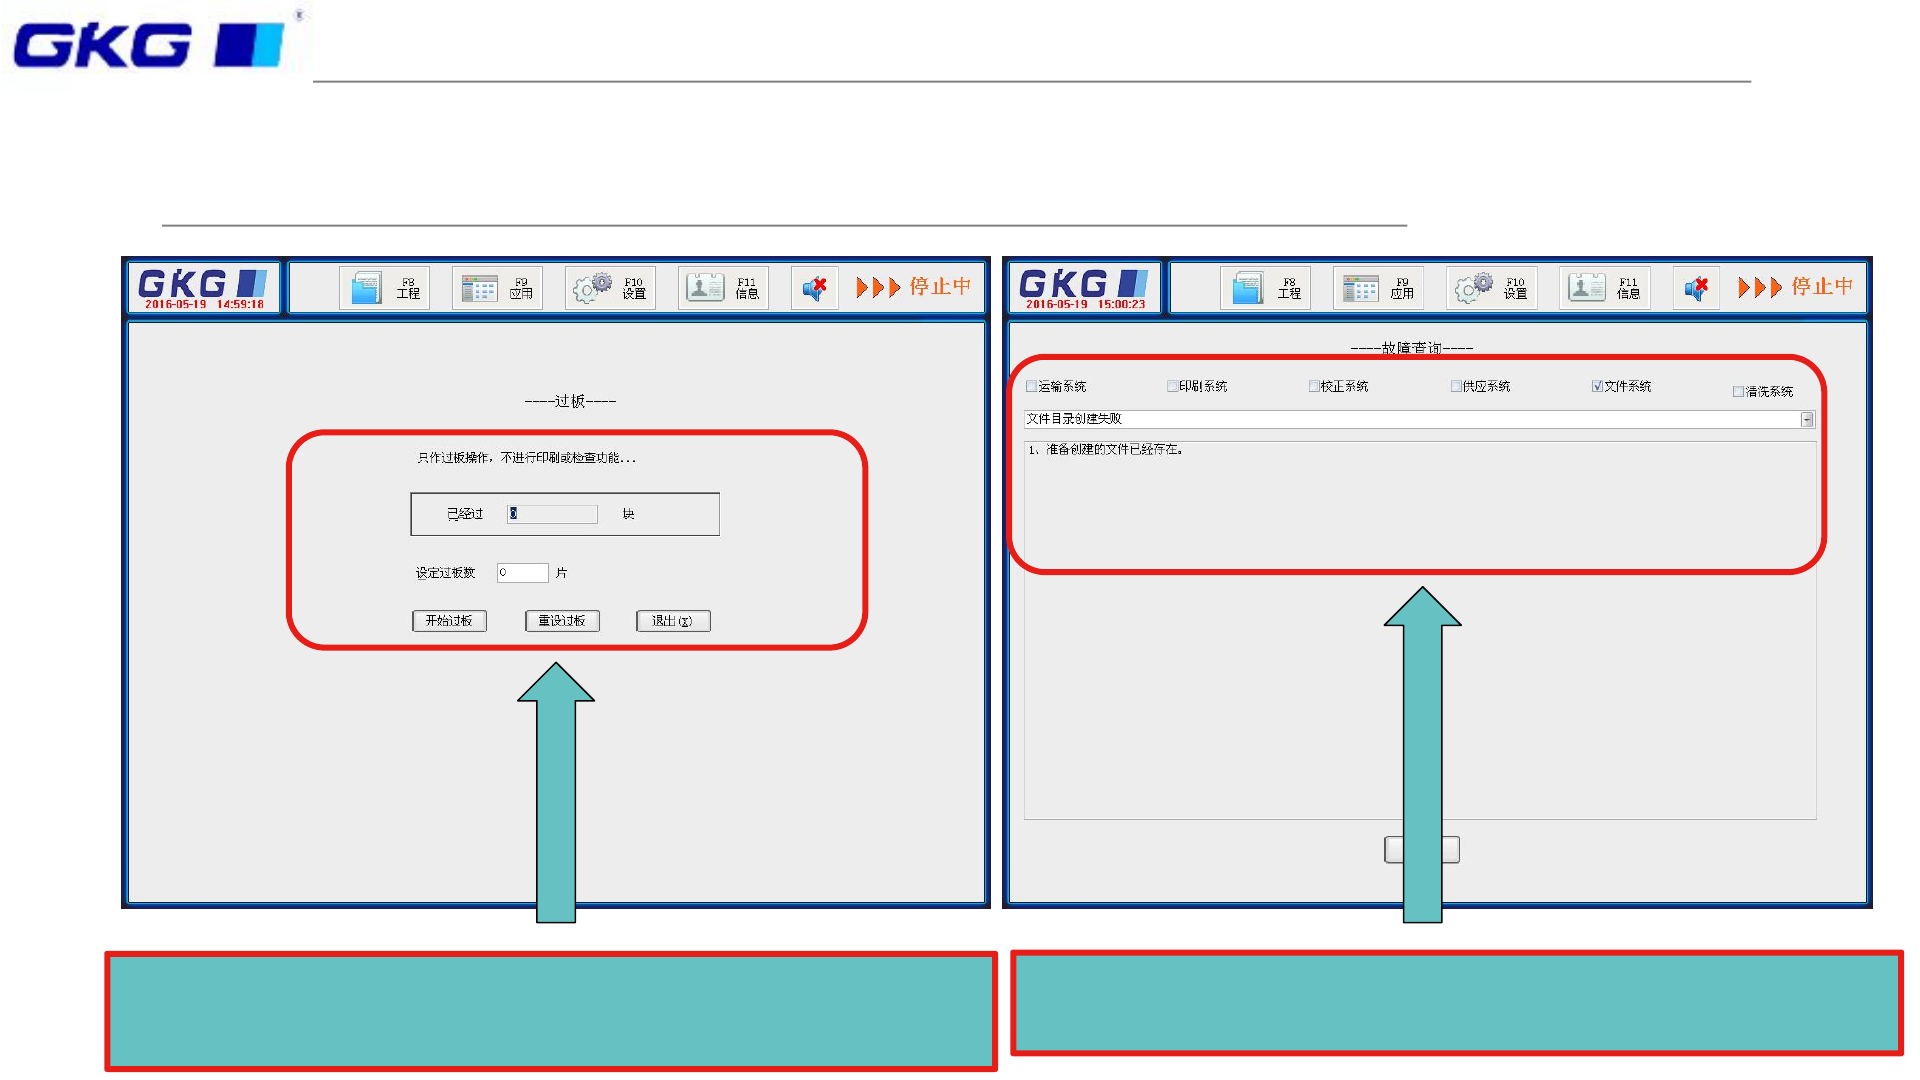The height and width of the screenshot is (1080, 1920).
Task: Click the 设定过板数 input field
Action: click(523, 573)
